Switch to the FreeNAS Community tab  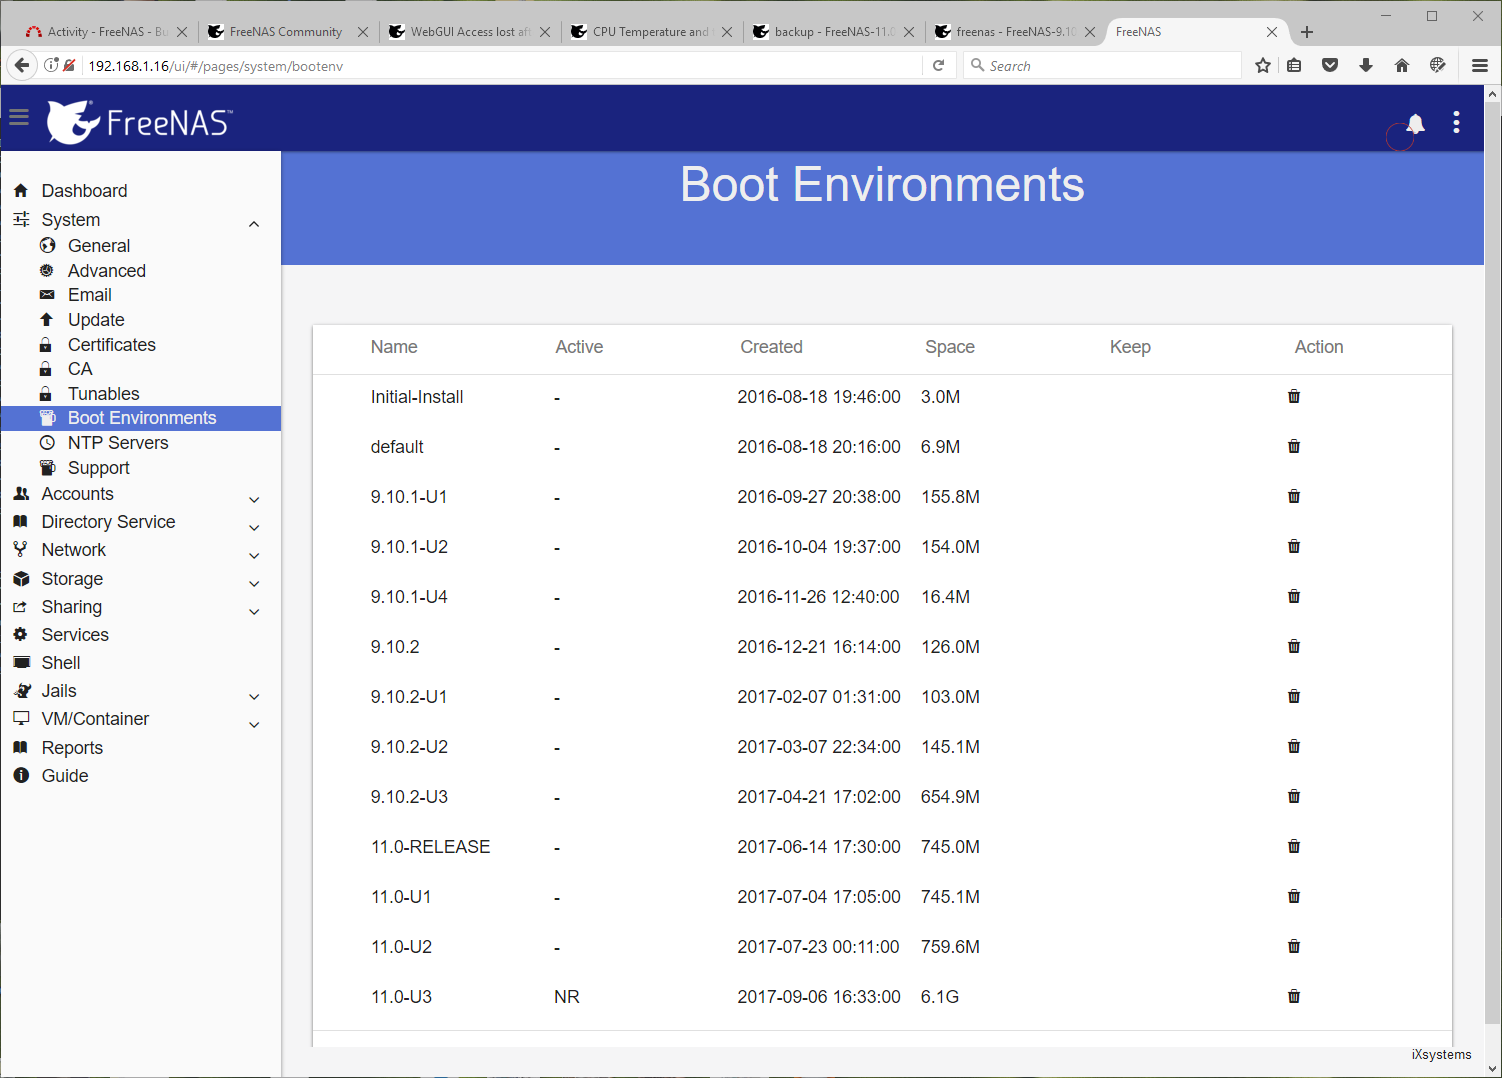(286, 32)
